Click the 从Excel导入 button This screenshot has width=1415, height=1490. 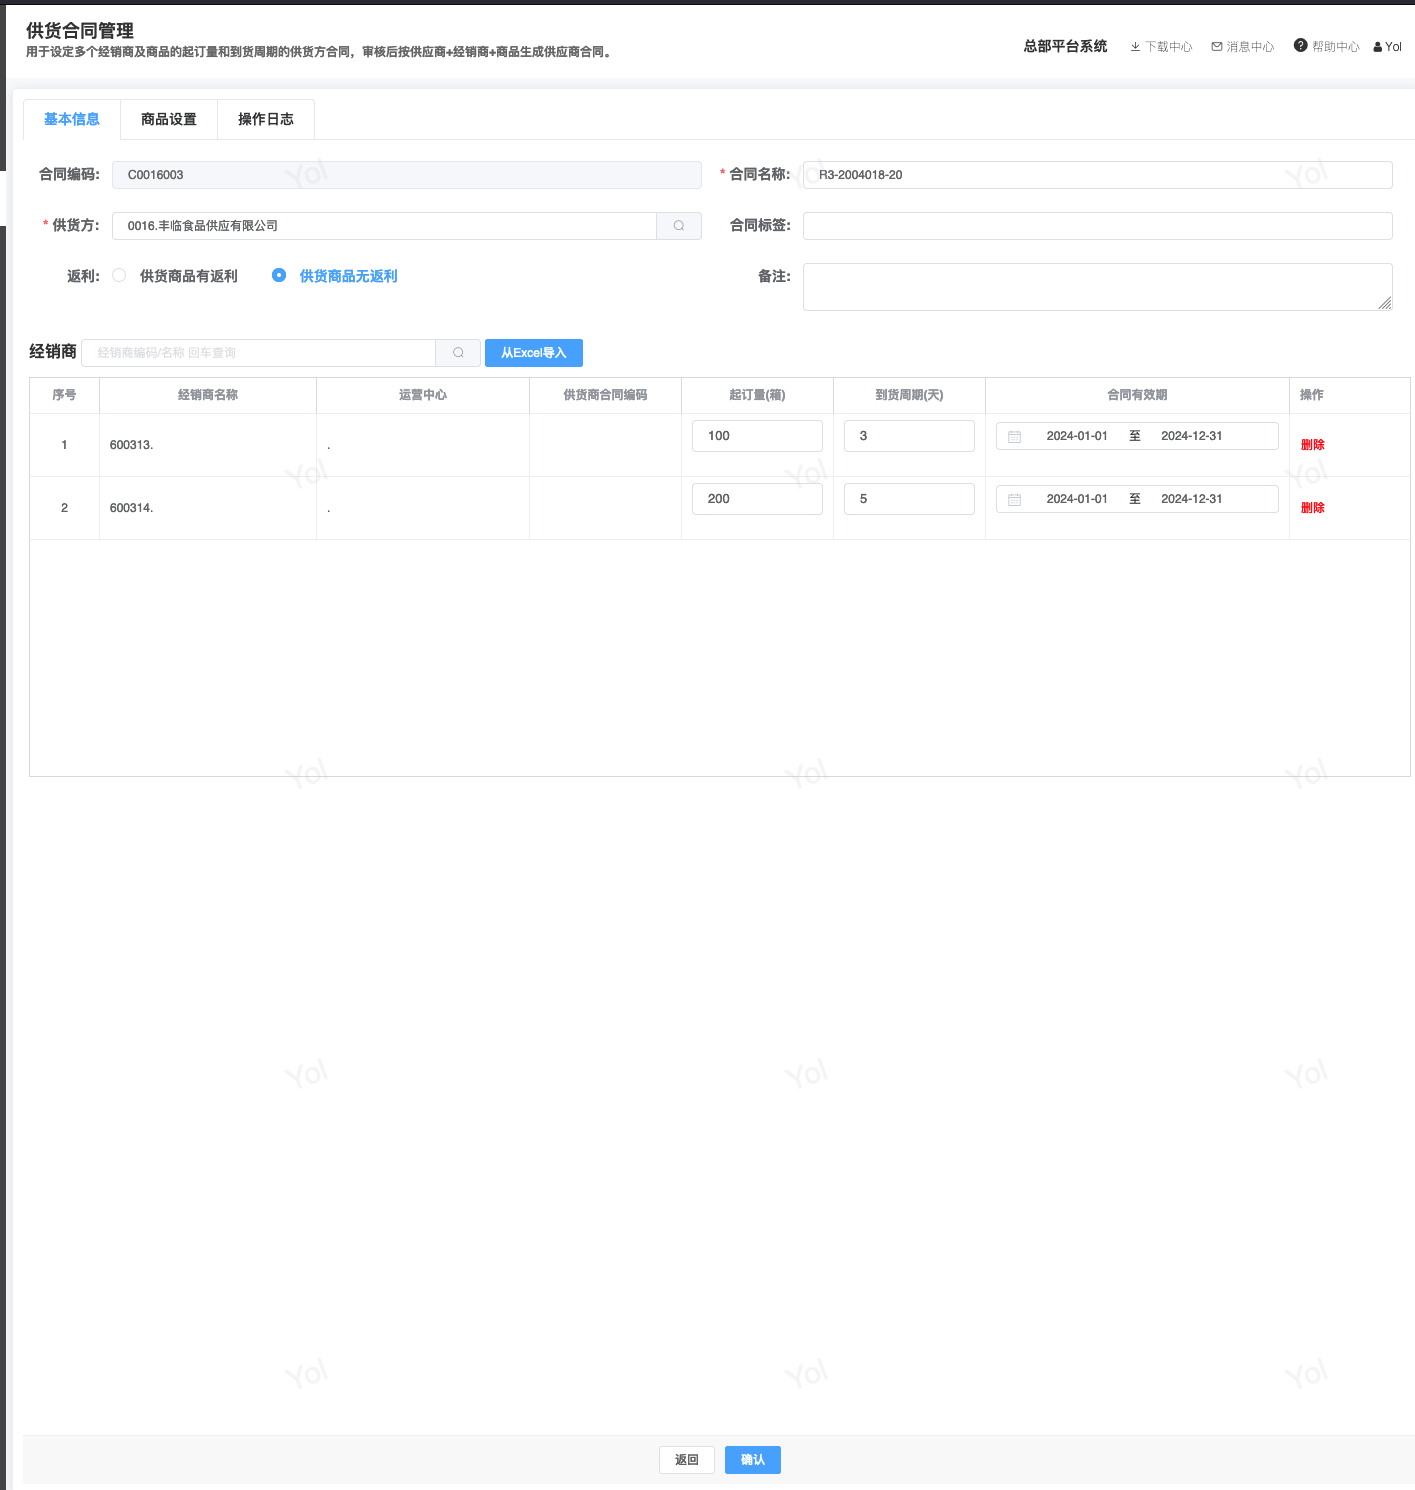[x=534, y=353]
